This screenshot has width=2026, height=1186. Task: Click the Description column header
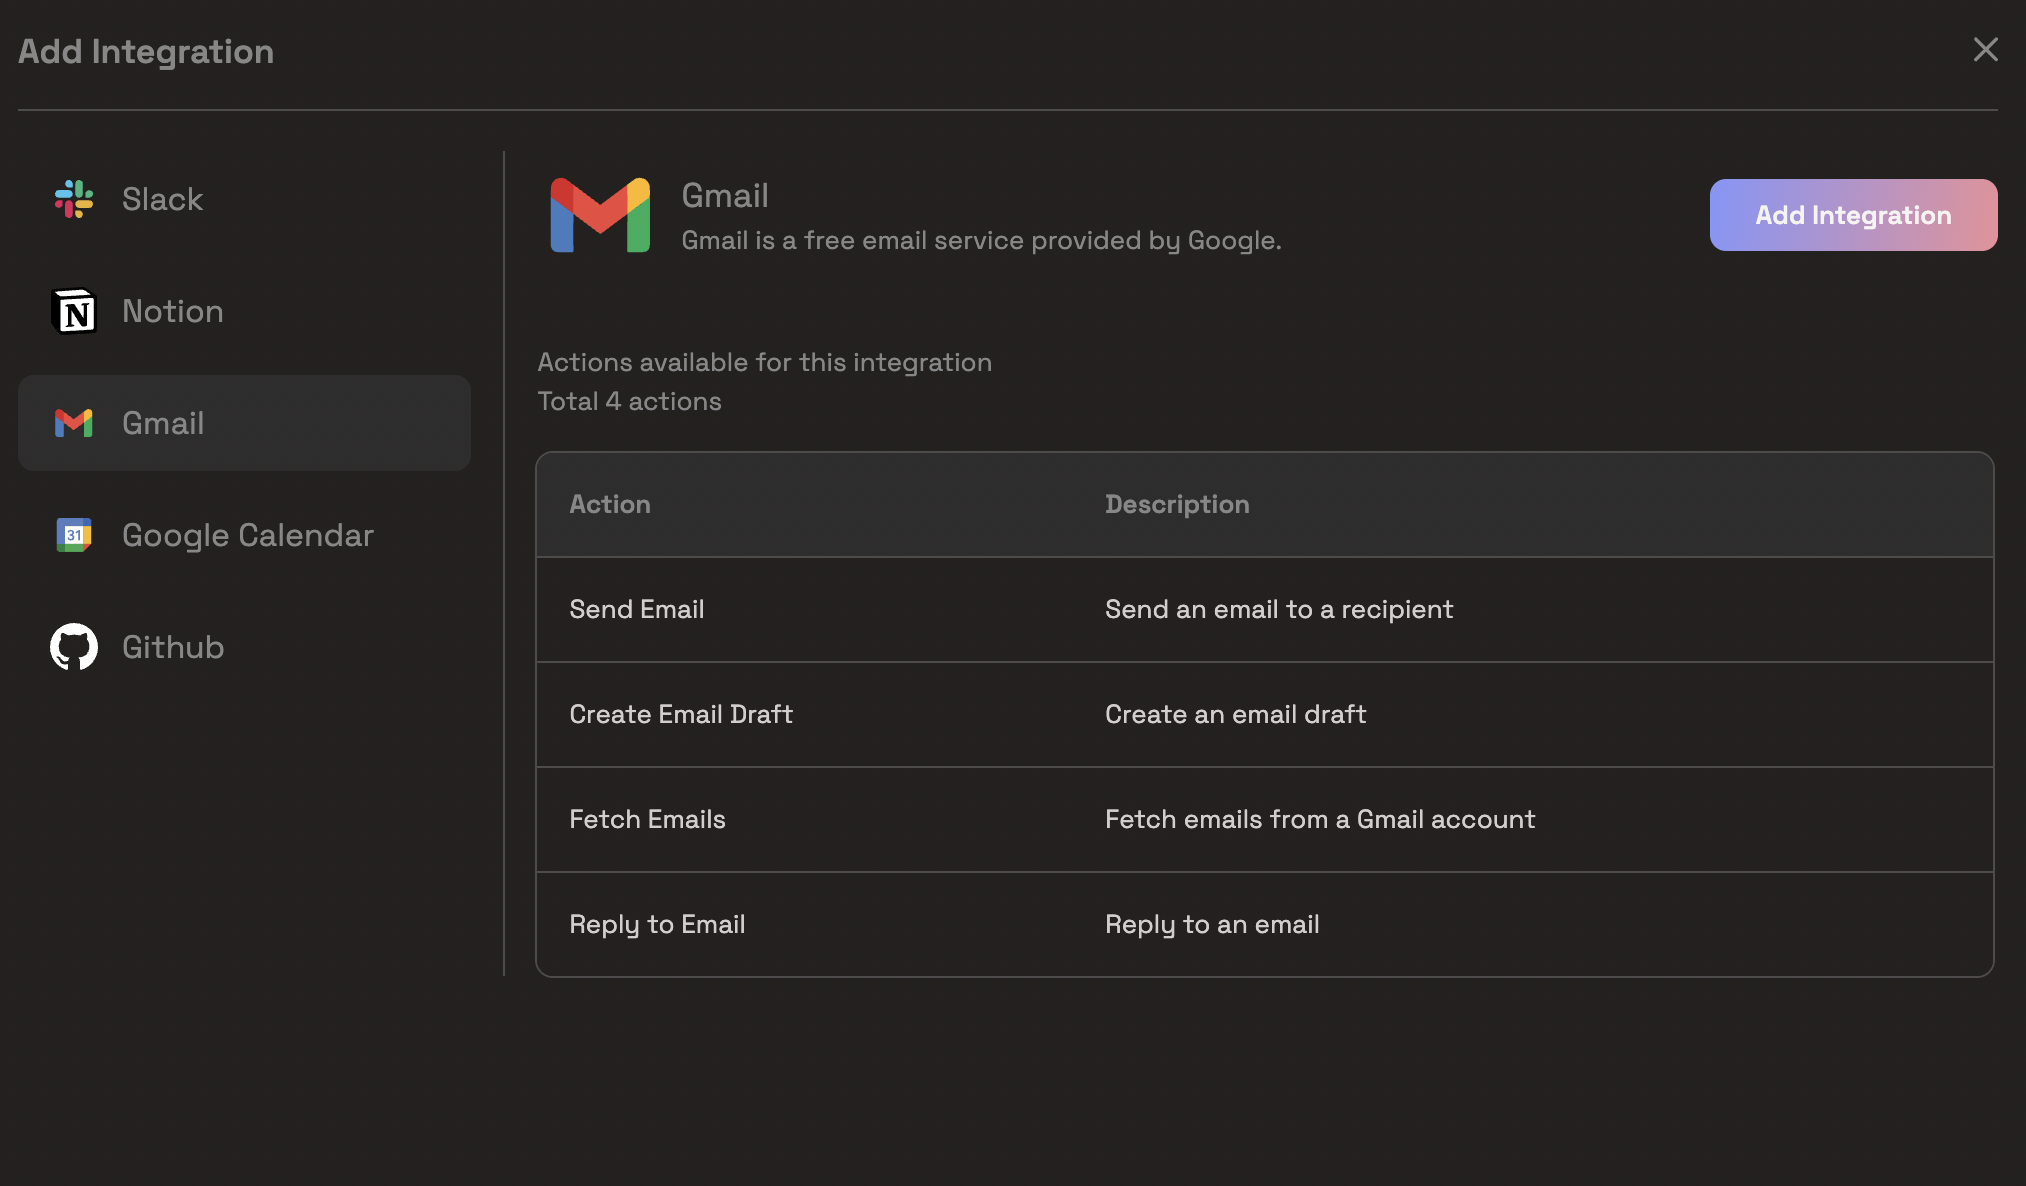(x=1177, y=504)
